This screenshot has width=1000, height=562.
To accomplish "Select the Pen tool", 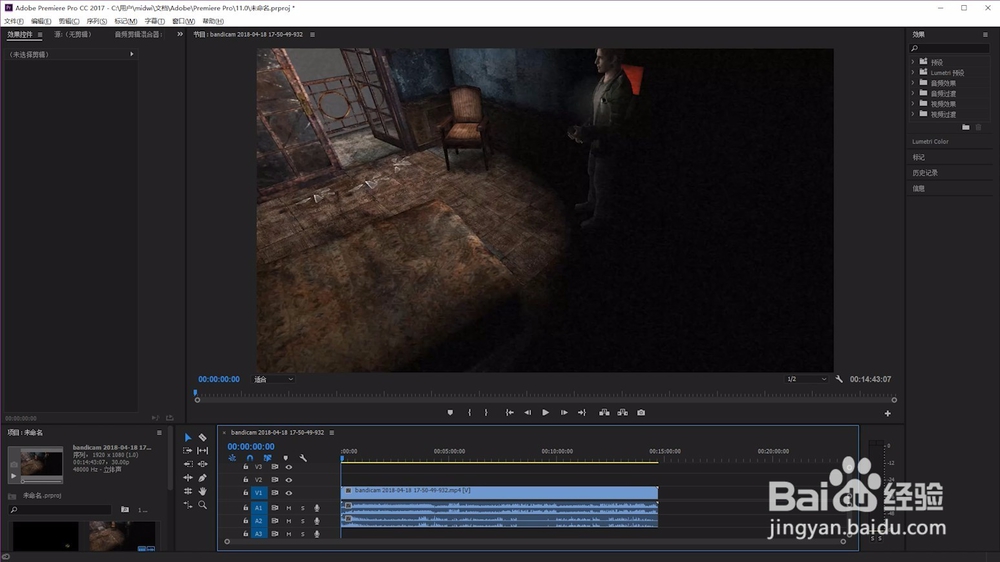I will click(202, 478).
